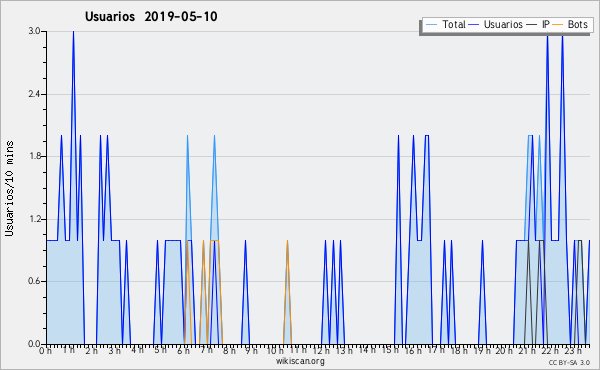Screen dimensions: 600x370
Task: Click the 'wikiscan.org' text below the chart
Action: [x=300, y=361]
